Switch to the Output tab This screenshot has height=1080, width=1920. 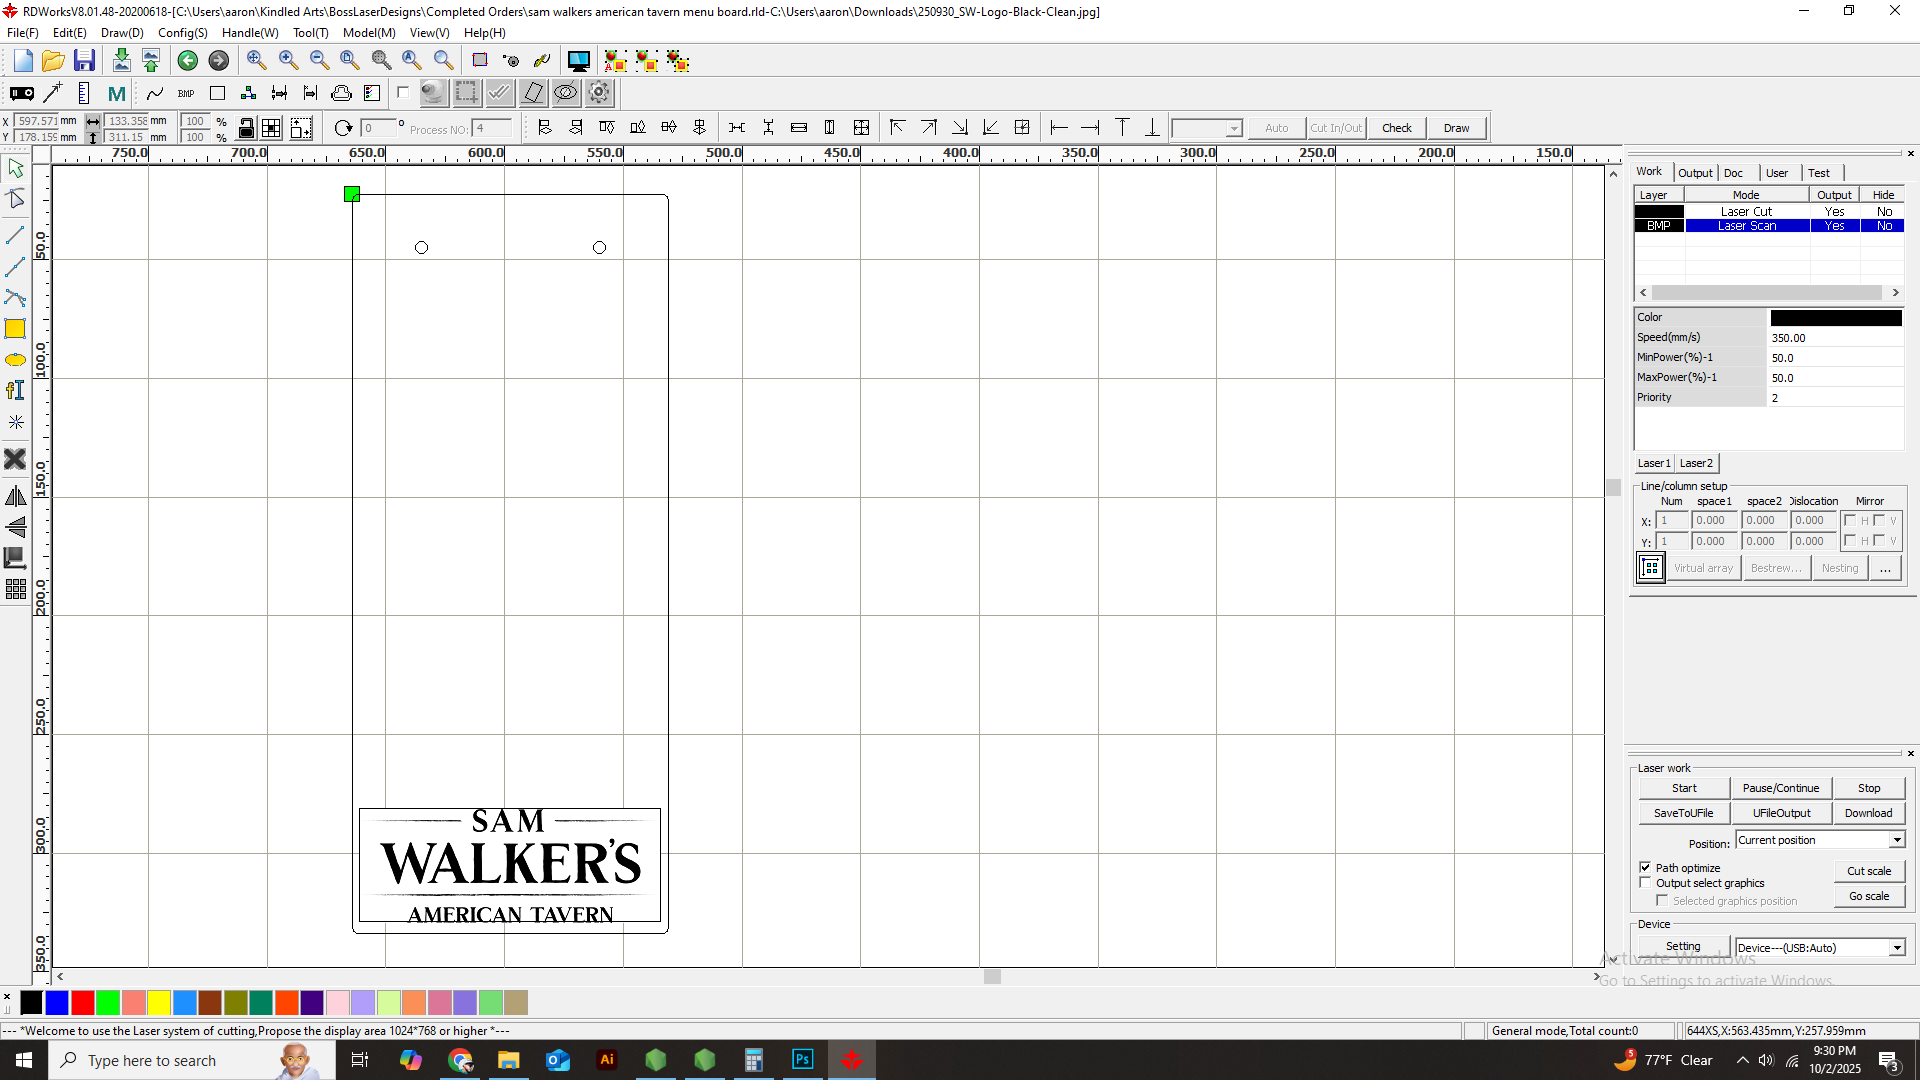(1695, 173)
